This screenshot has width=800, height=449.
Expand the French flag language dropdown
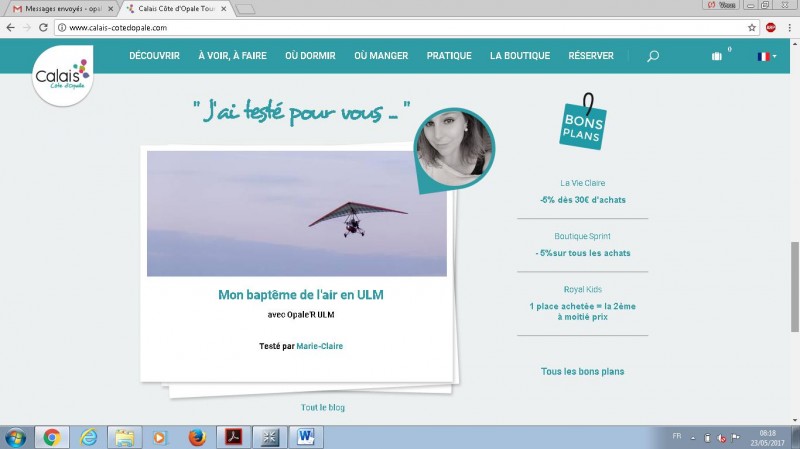(766, 56)
